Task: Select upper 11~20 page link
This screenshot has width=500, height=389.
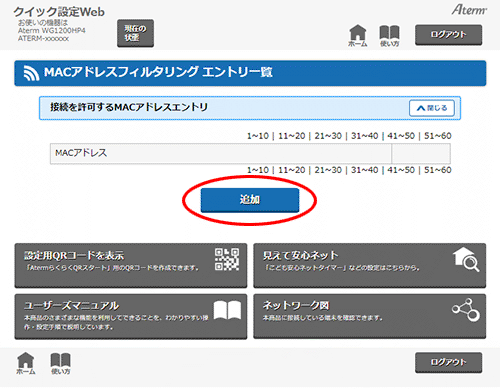Action: pos(292,136)
